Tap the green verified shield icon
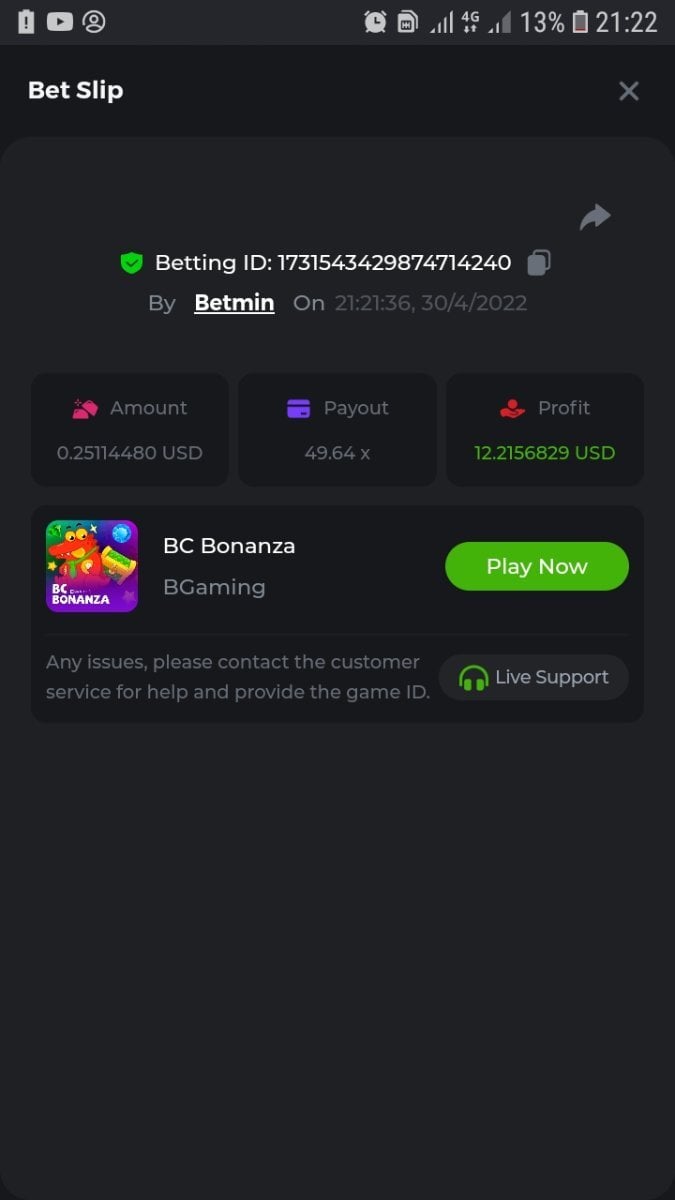This screenshot has width=675, height=1200. tap(131, 263)
